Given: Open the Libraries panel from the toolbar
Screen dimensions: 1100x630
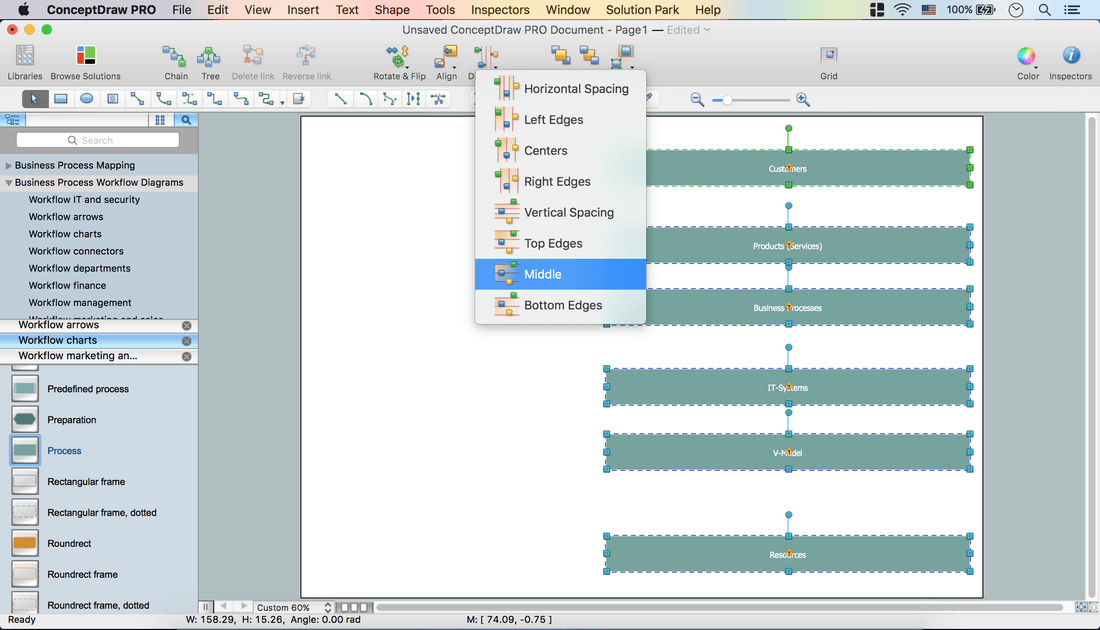Looking at the screenshot, I should click(x=25, y=61).
